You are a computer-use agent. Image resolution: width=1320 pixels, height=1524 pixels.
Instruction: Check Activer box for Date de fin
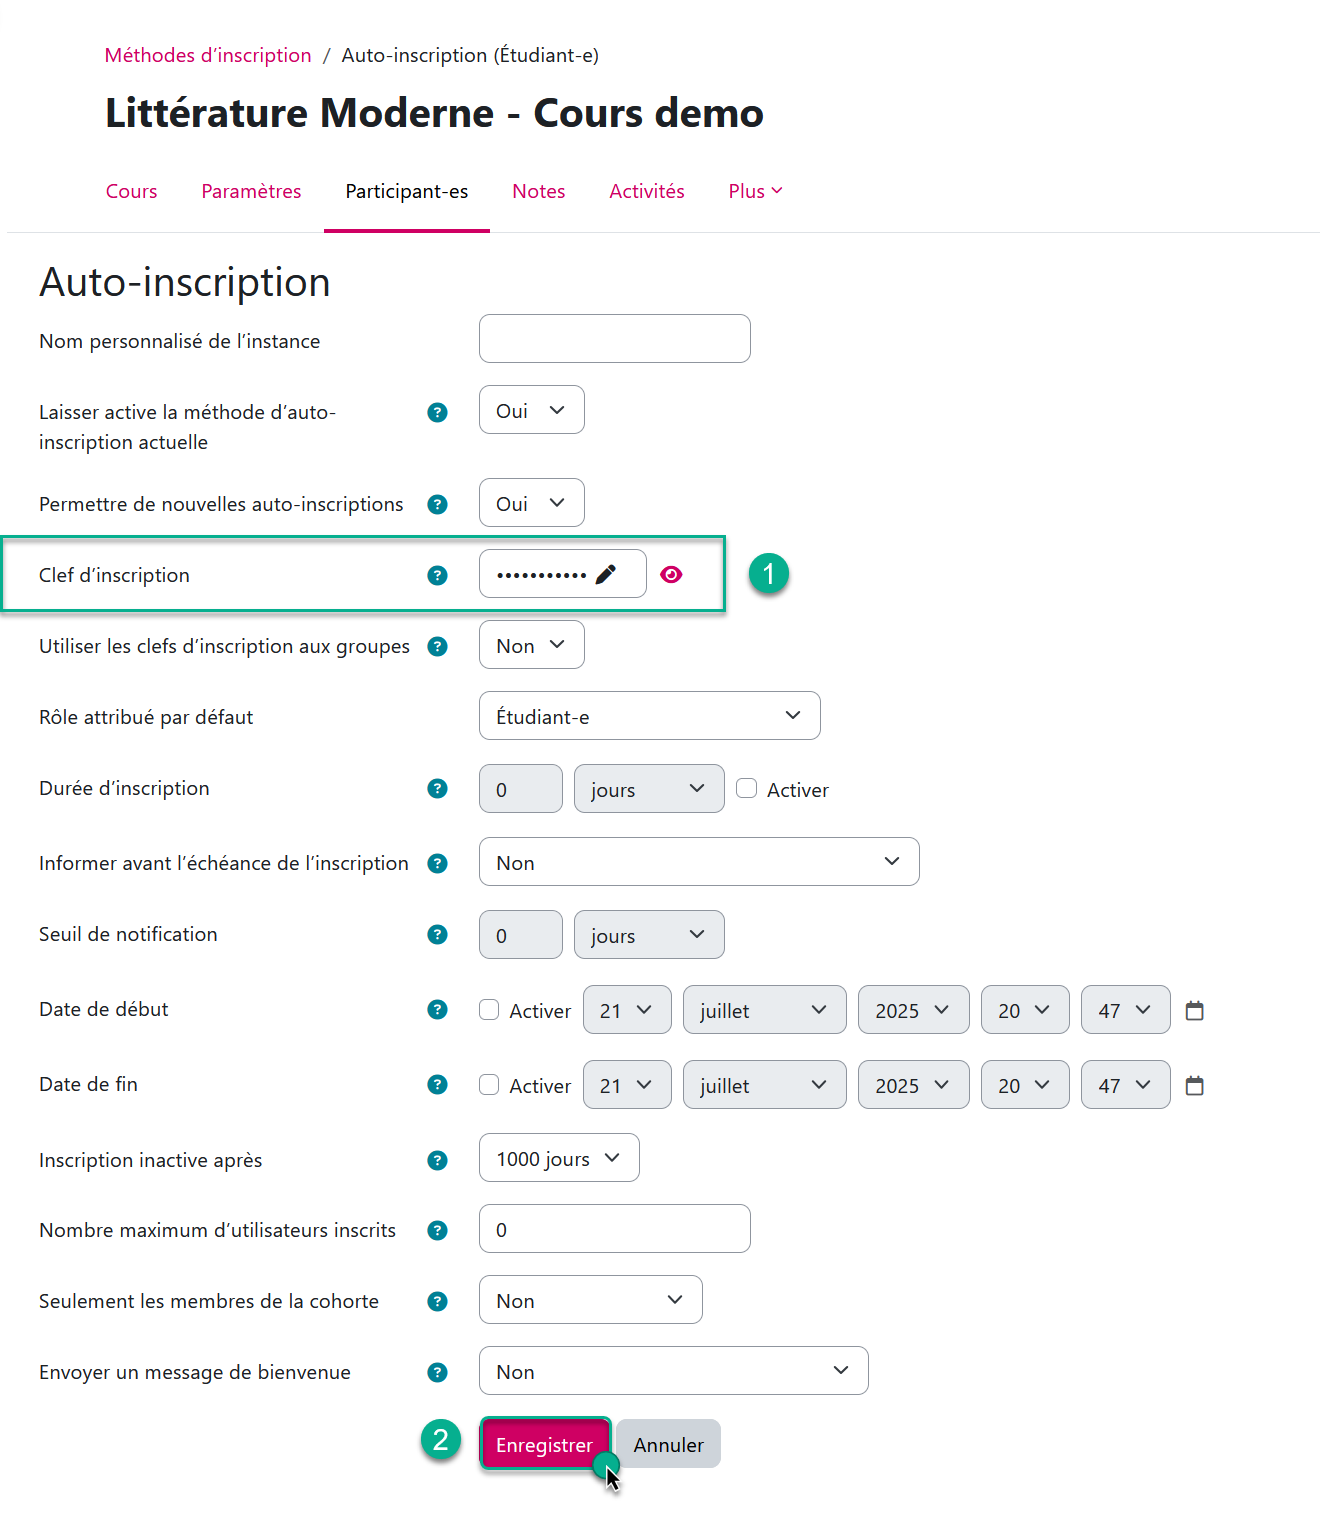click(x=489, y=1085)
